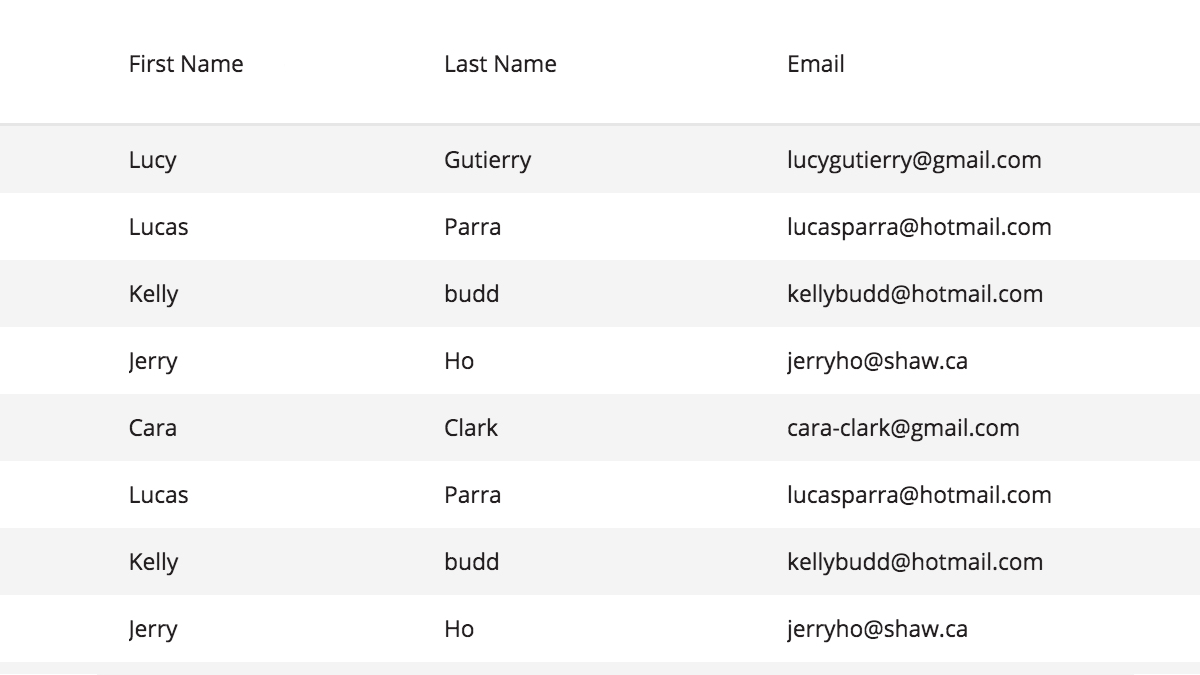Click the Lucy first name cell
The height and width of the screenshot is (675, 1200).
tap(152, 160)
